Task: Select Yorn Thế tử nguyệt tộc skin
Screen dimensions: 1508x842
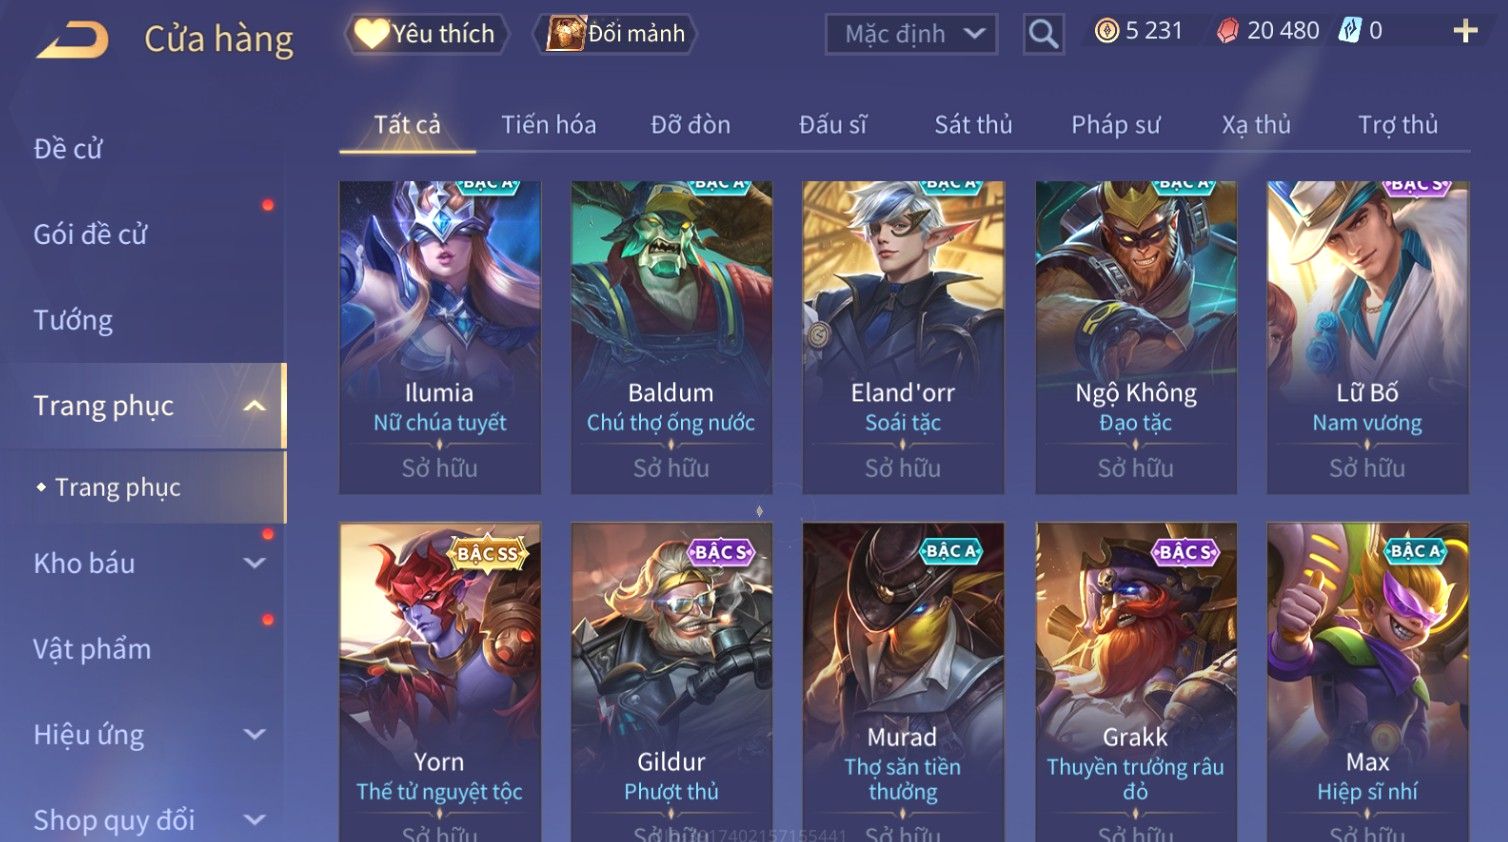Action: tap(440, 682)
